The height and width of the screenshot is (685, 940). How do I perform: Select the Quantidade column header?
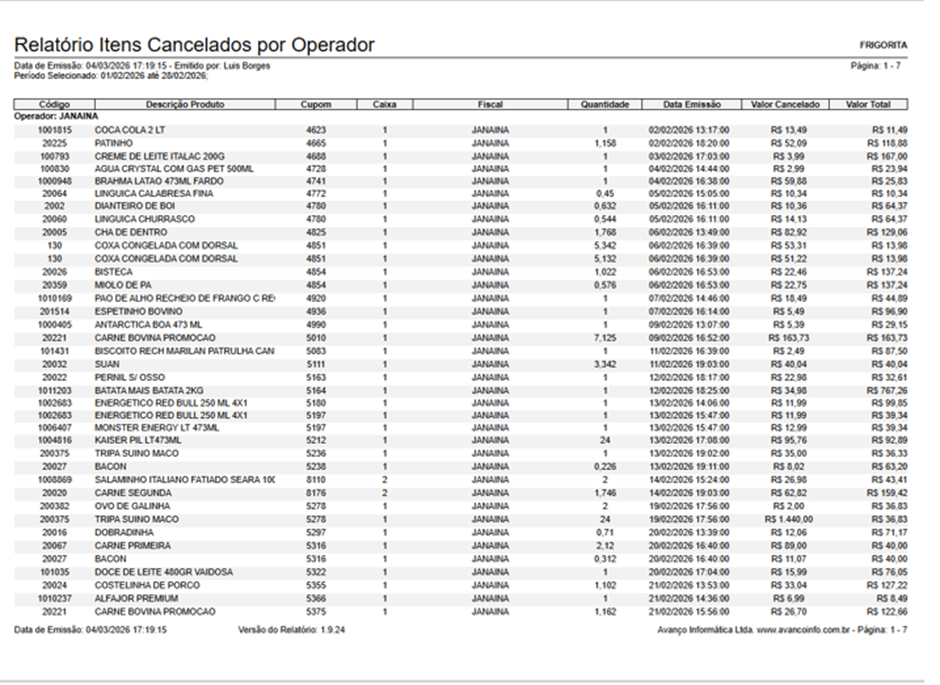tap(605, 104)
